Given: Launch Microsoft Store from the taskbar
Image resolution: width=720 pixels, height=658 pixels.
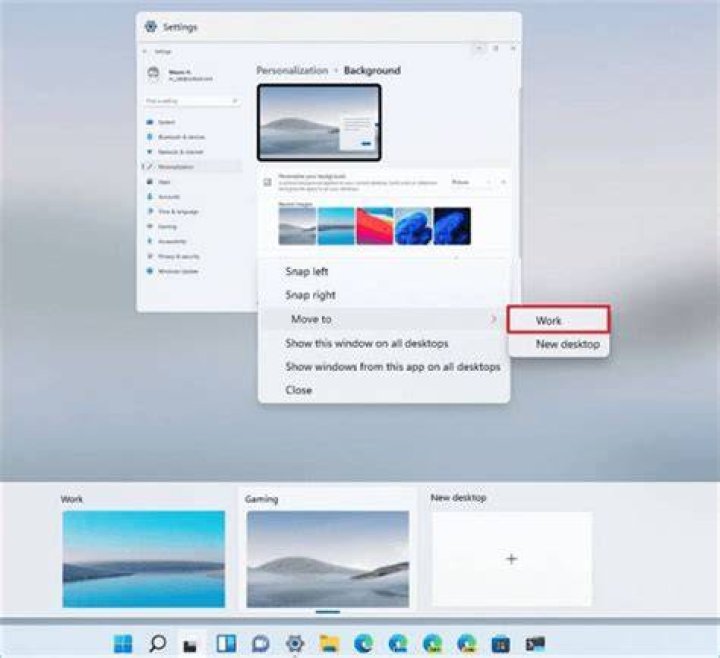Looking at the screenshot, I should point(501,644).
